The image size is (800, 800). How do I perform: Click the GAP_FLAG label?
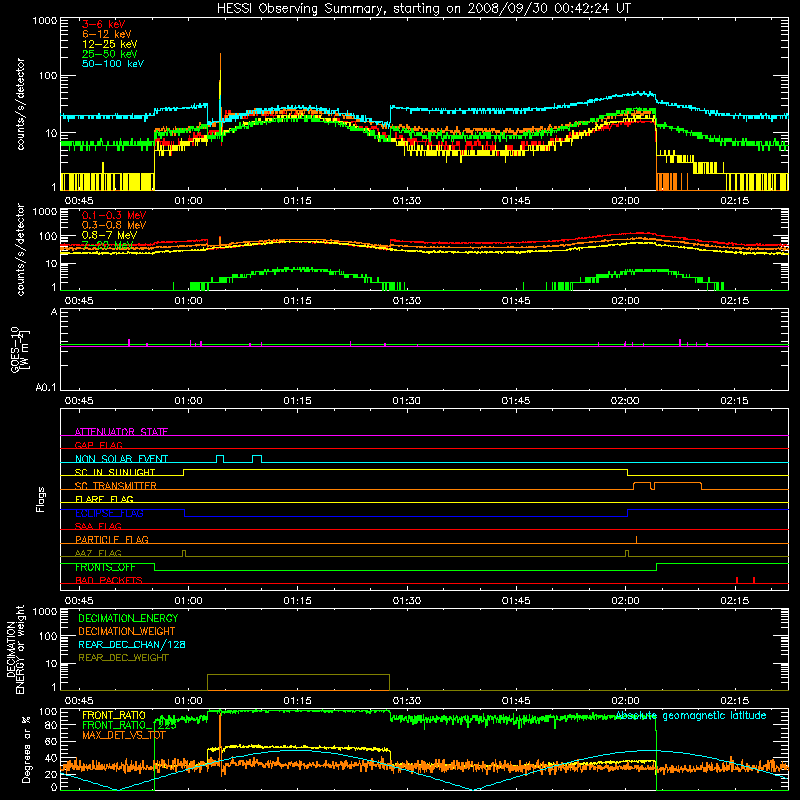(98, 445)
